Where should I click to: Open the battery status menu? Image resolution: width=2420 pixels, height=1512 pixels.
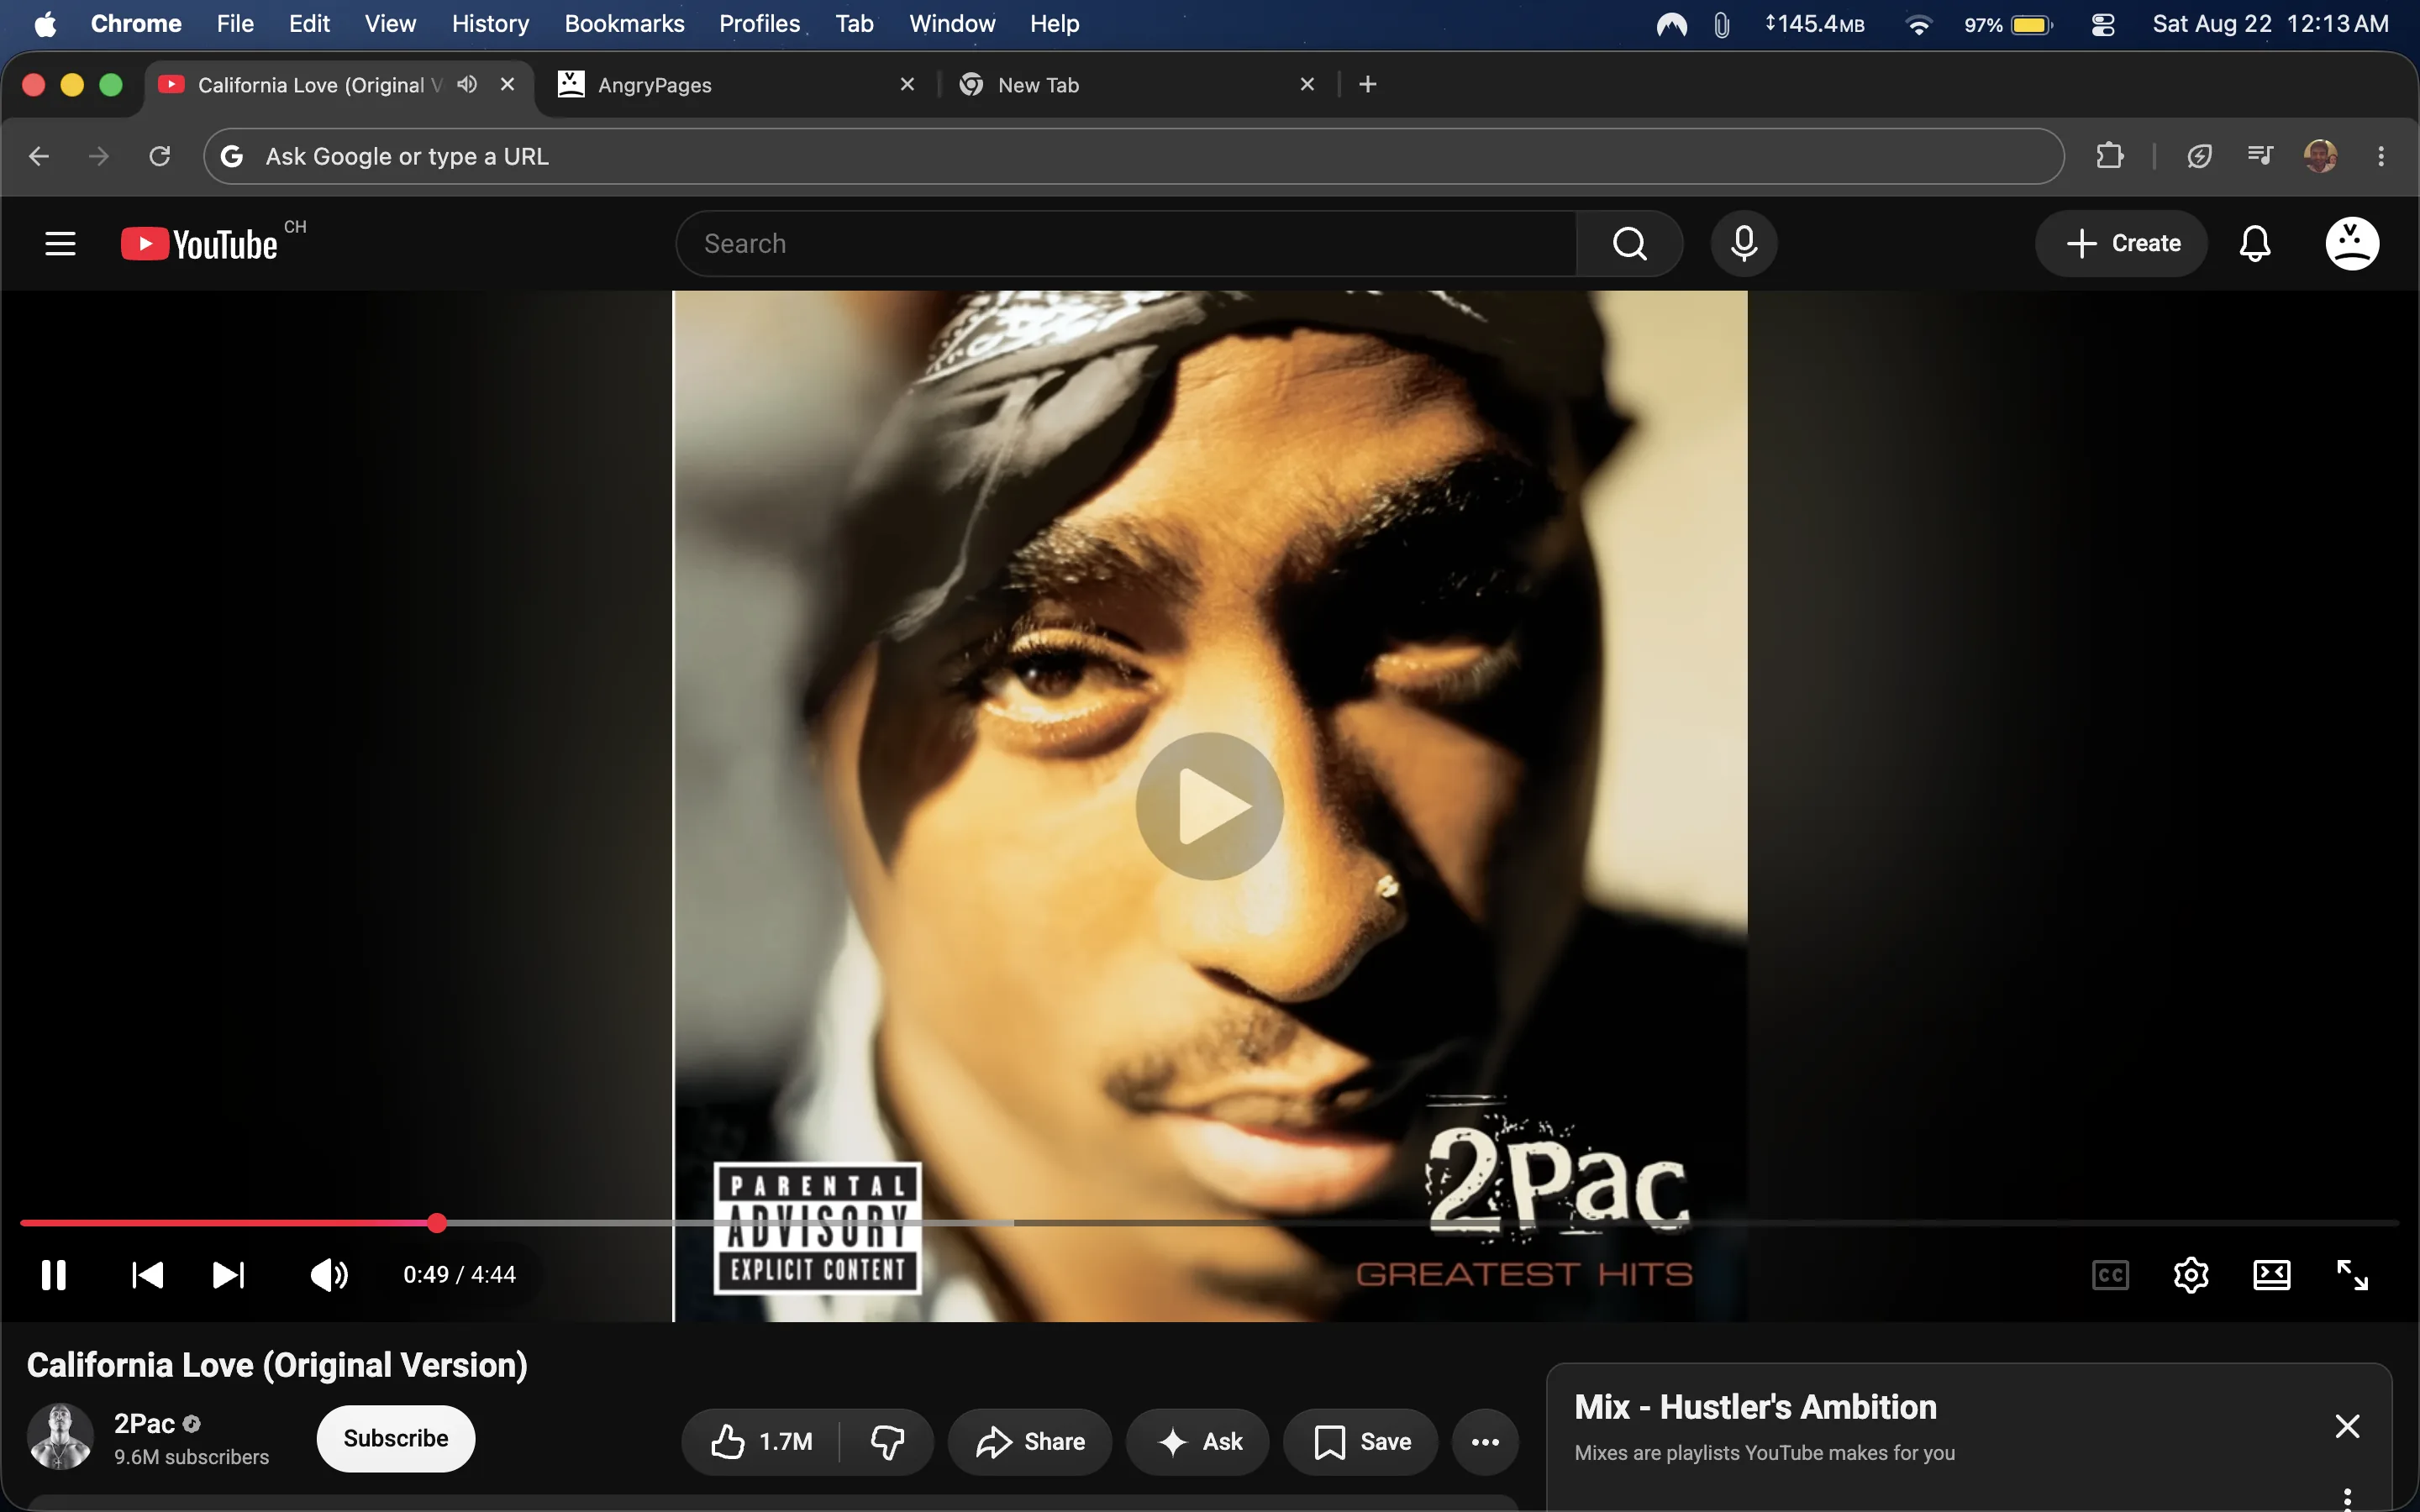pos(2007,24)
